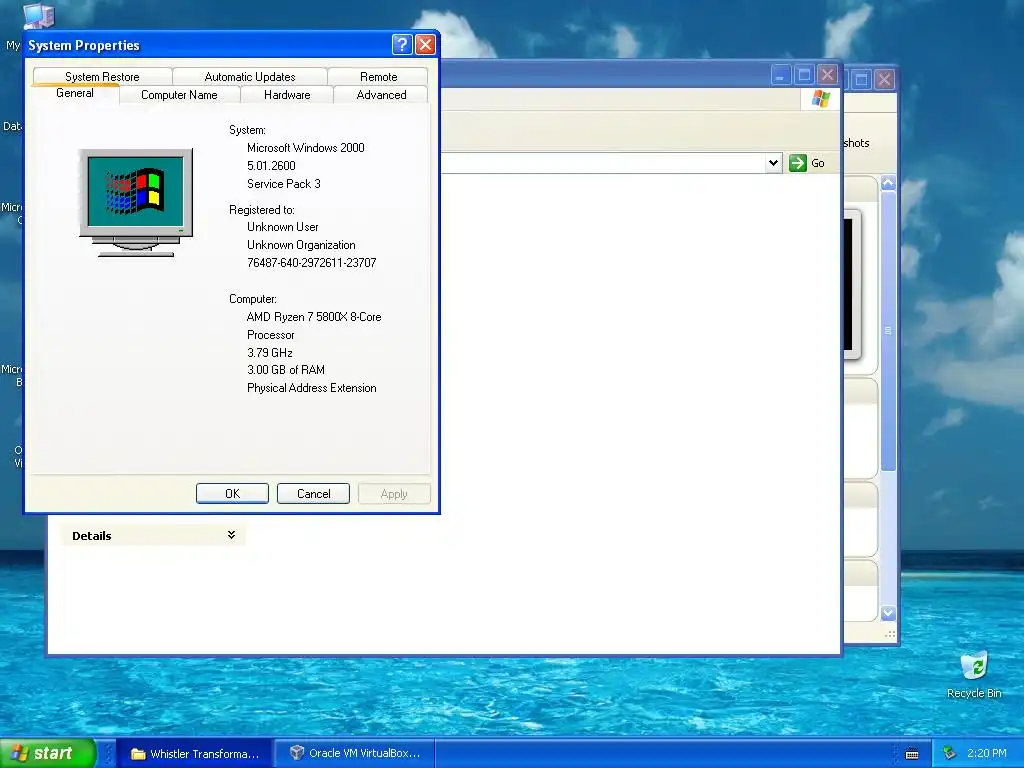Open the Explorer address bar dropdown

773,163
